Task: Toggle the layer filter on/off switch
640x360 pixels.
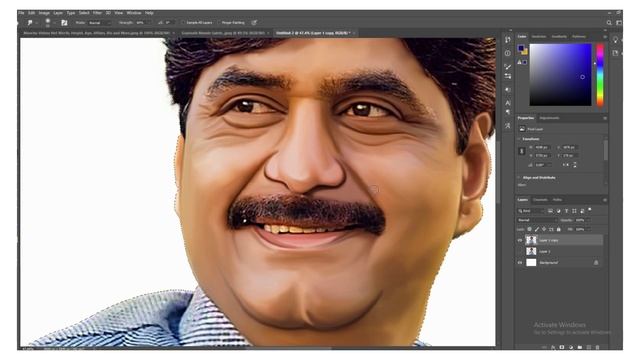Action: (590, 210)
